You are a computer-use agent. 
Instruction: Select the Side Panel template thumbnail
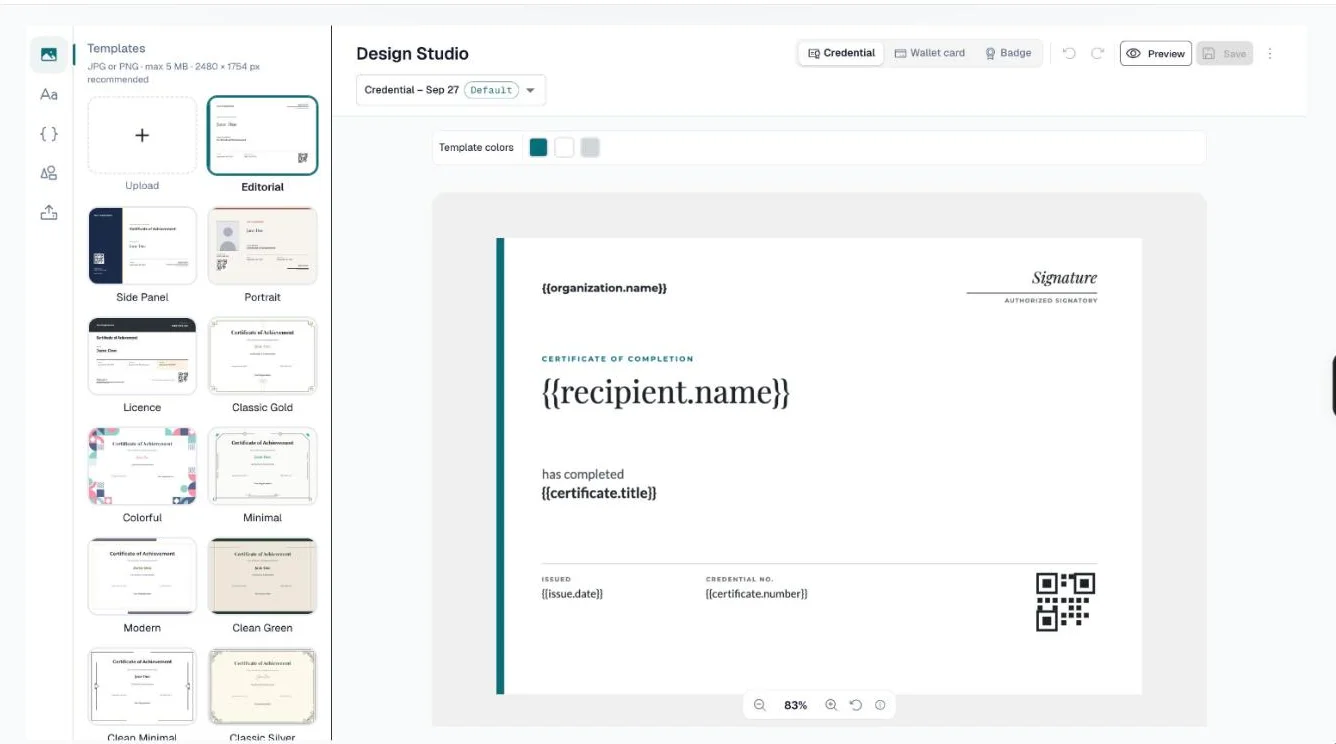point(142,246)
